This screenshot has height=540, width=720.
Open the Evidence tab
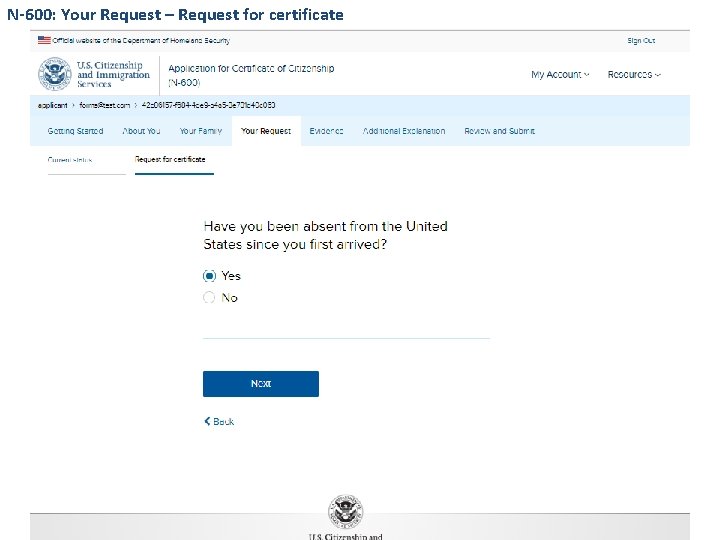click(326, 131)
